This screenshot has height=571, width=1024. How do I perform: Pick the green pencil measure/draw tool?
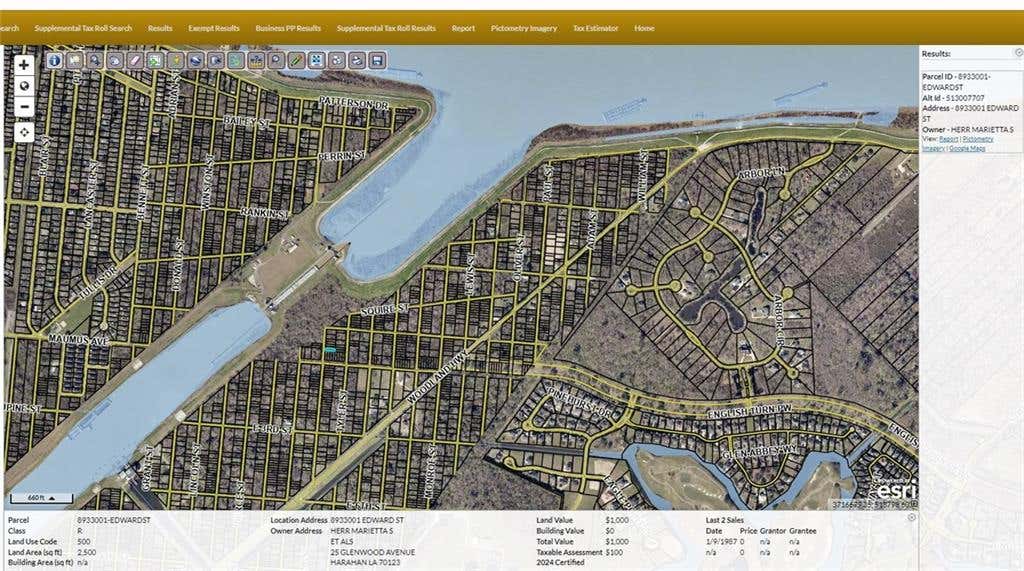pos(296,60)
